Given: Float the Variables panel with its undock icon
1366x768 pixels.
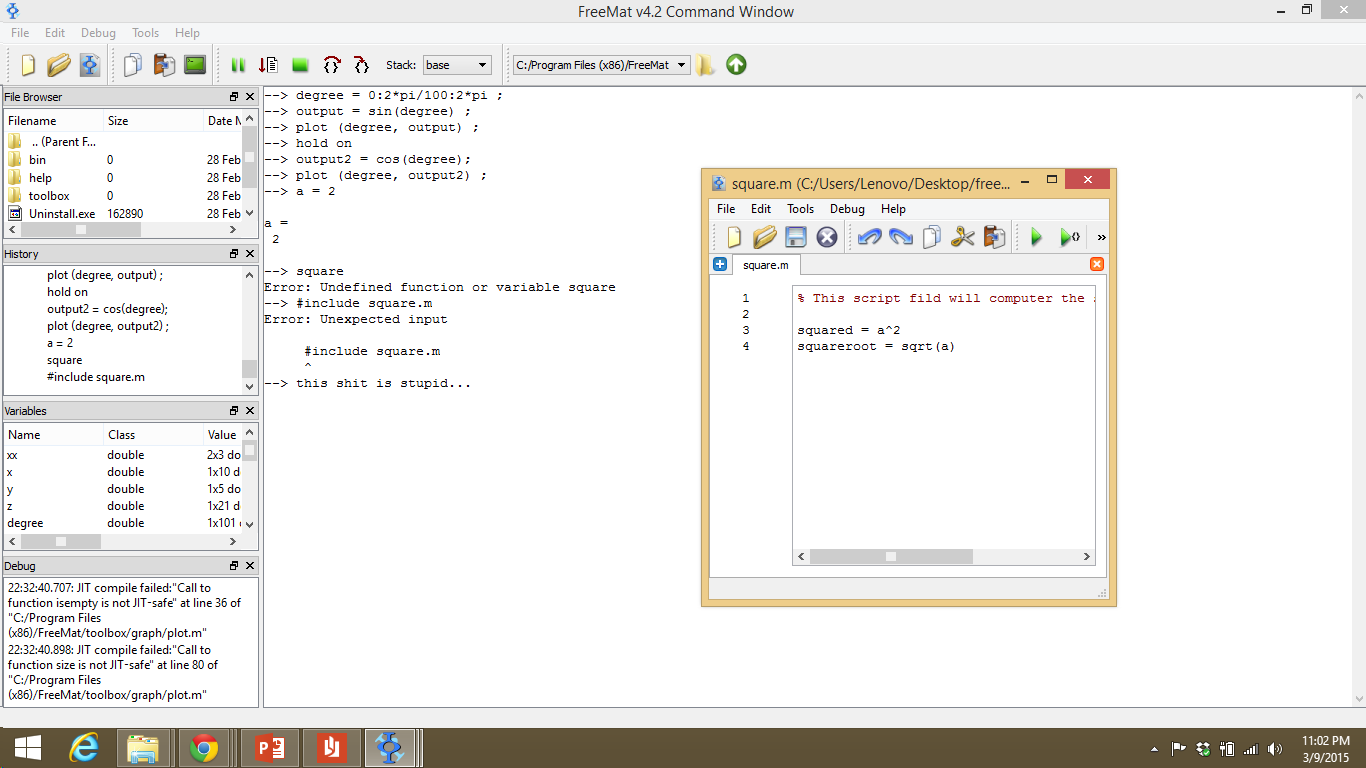Looking at the screenshot, I should (234, 411).
